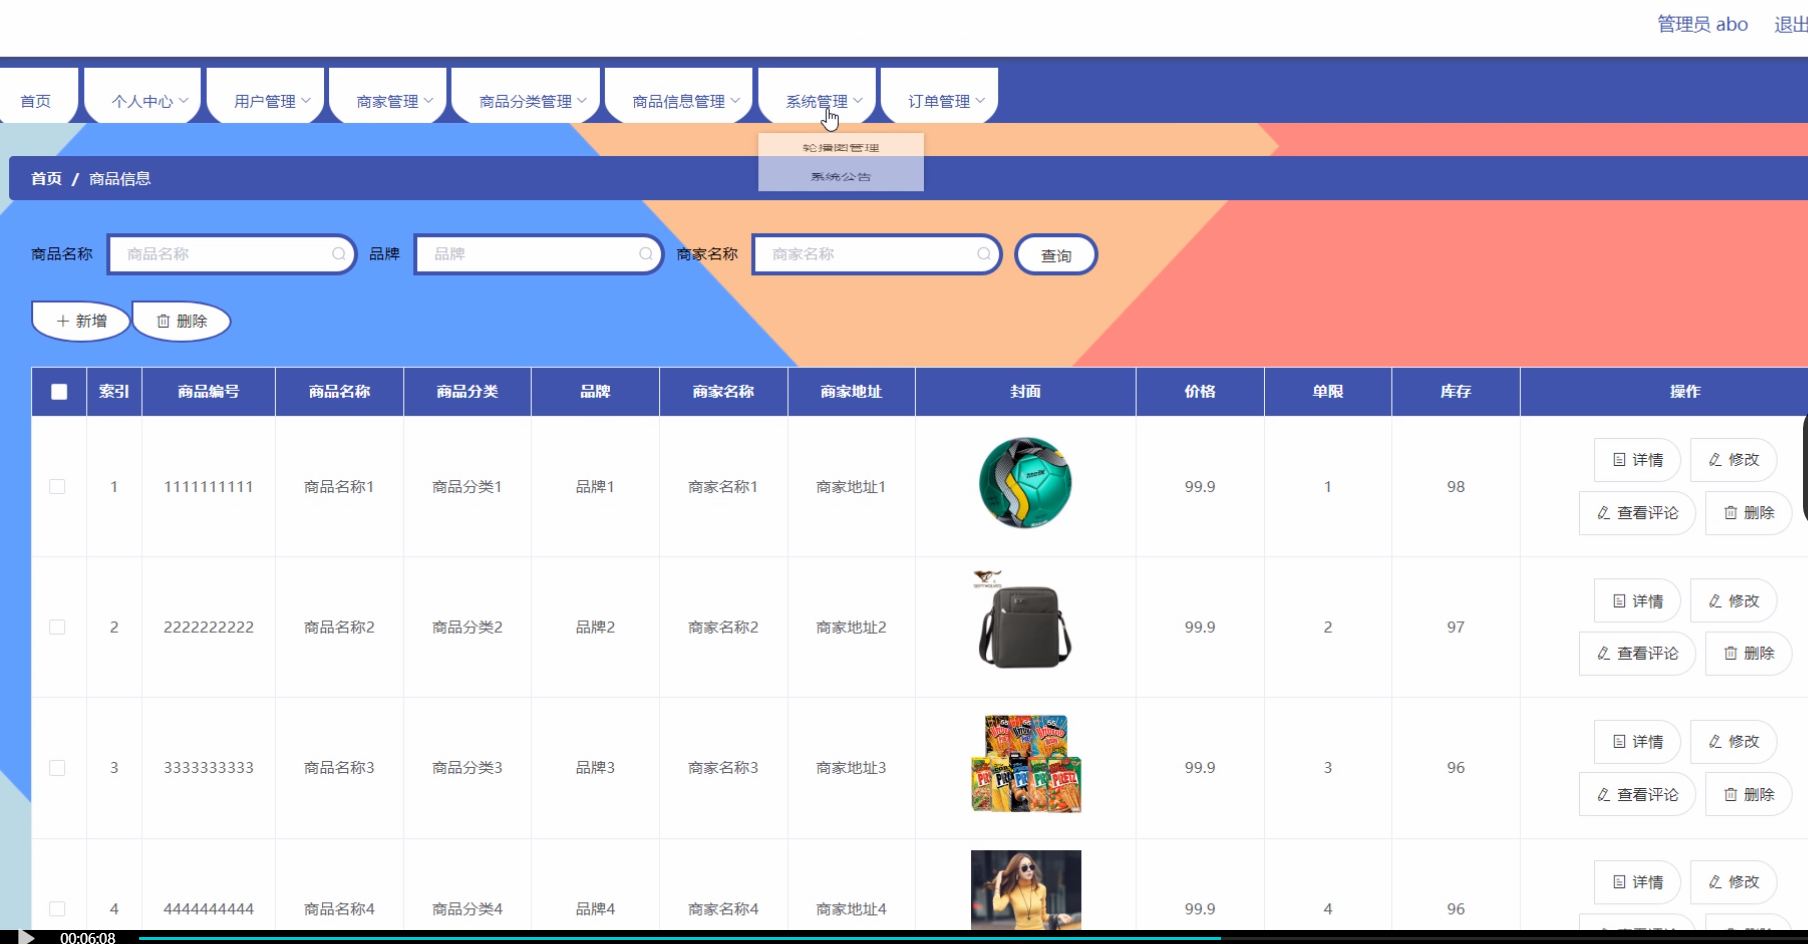Screen dimensions: 1808x944
Task: Expand the 商品信息管理 menu
Action: pyautogui.click(x=679, y=96)
